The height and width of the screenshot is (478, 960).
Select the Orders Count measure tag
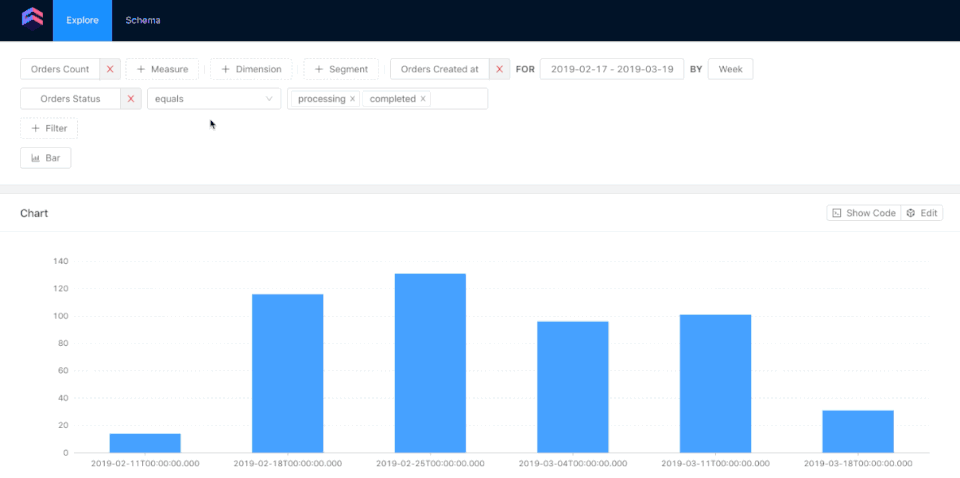(60, 69)
